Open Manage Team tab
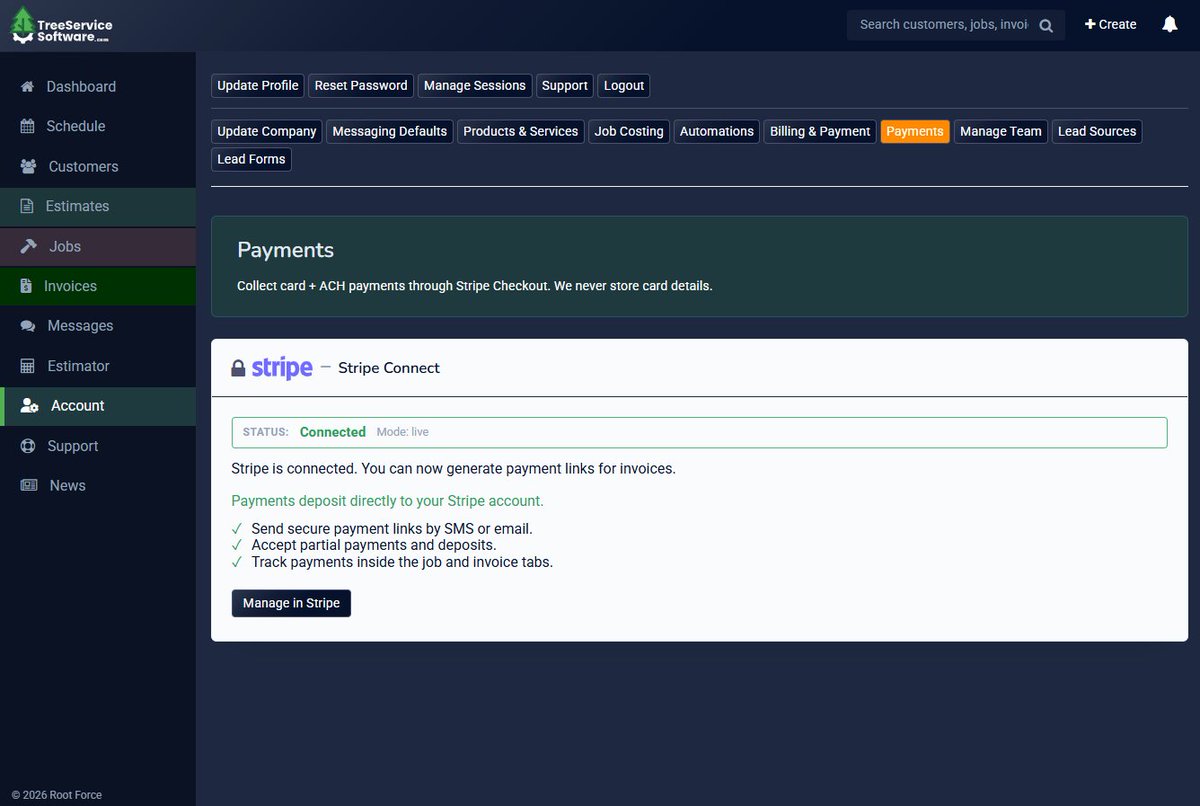 click(1001, 132)
